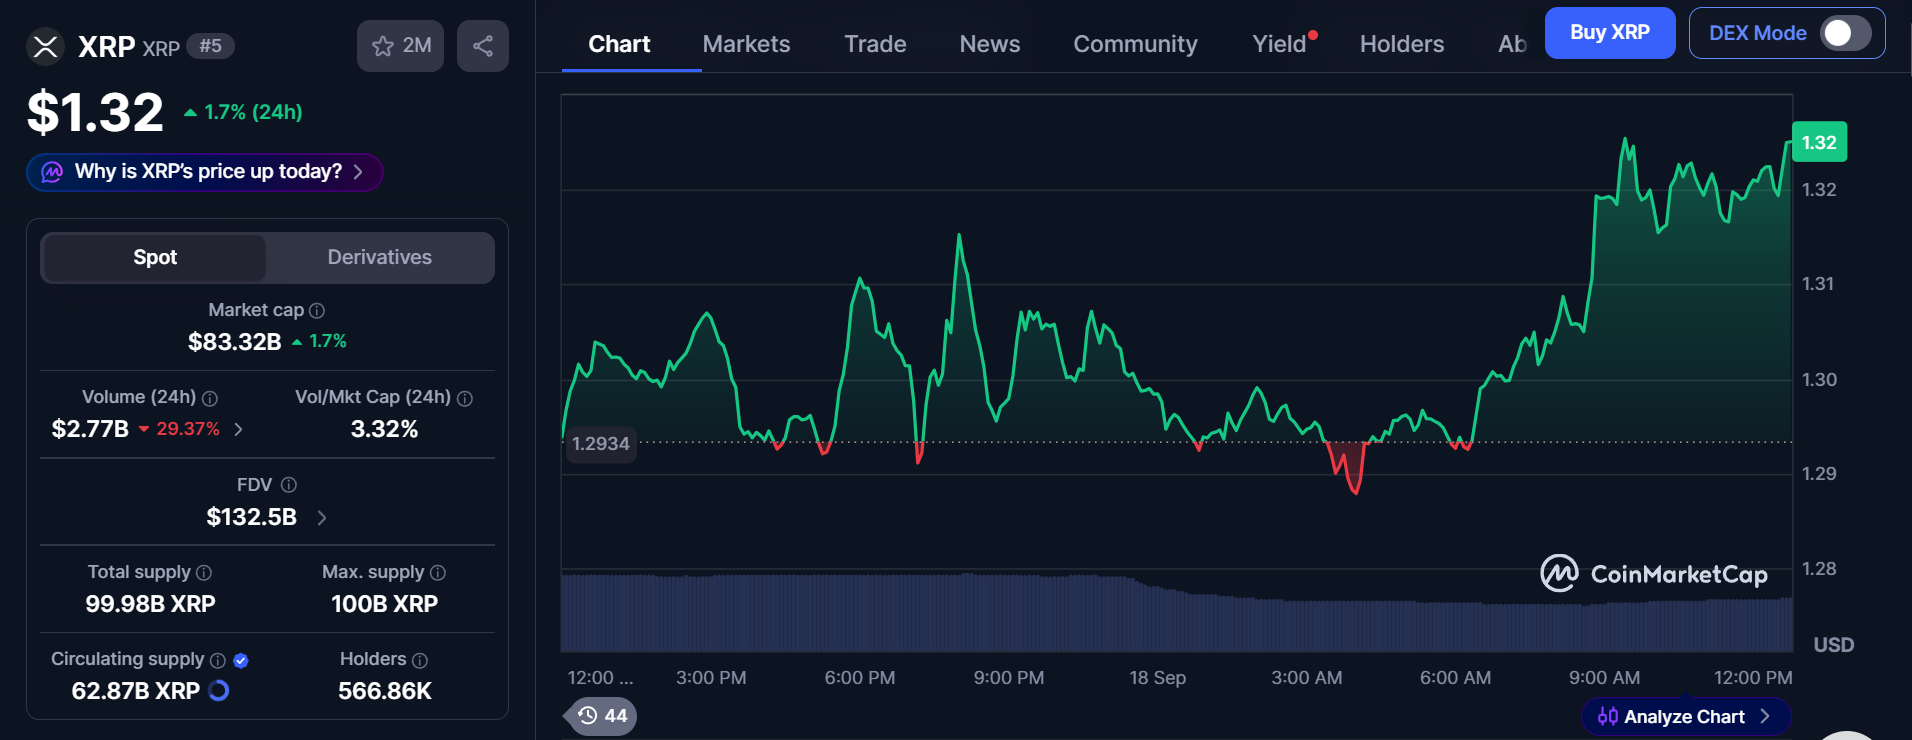Click the 62.87B XRP circulating supply

coord(136,691)
